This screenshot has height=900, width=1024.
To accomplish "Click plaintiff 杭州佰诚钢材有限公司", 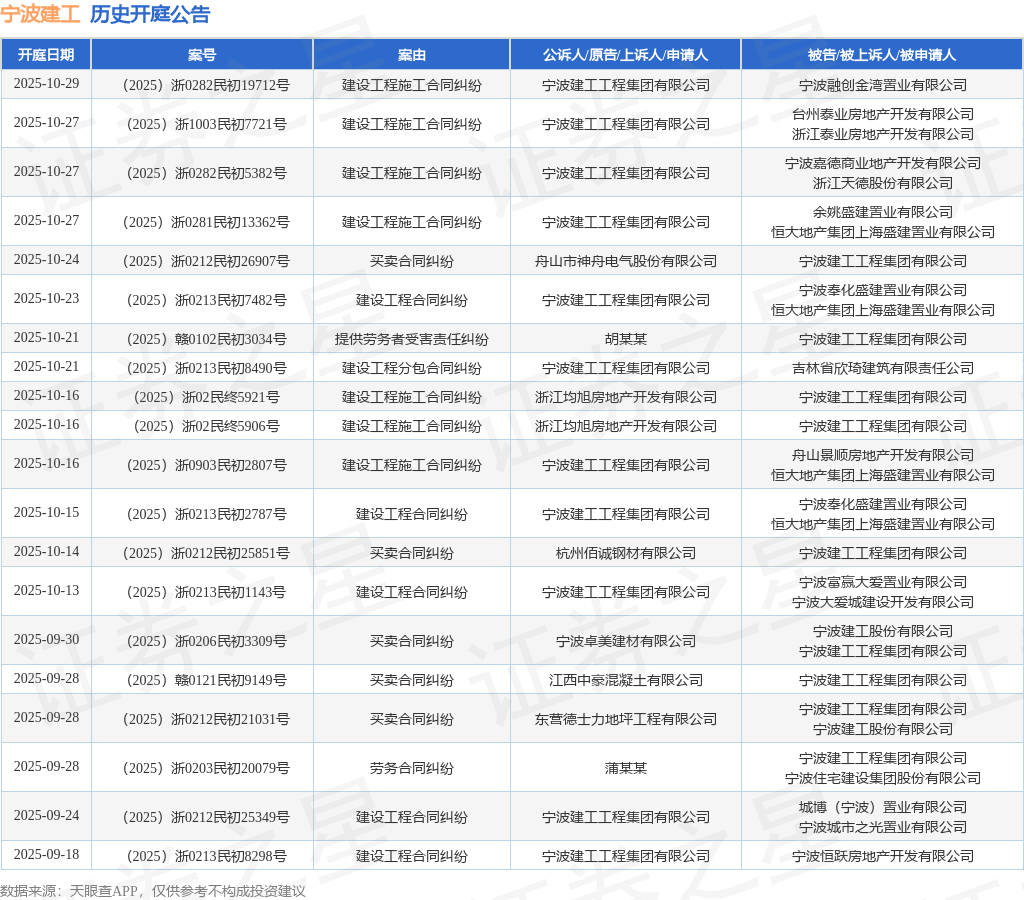I will click(x=626, y=553).
